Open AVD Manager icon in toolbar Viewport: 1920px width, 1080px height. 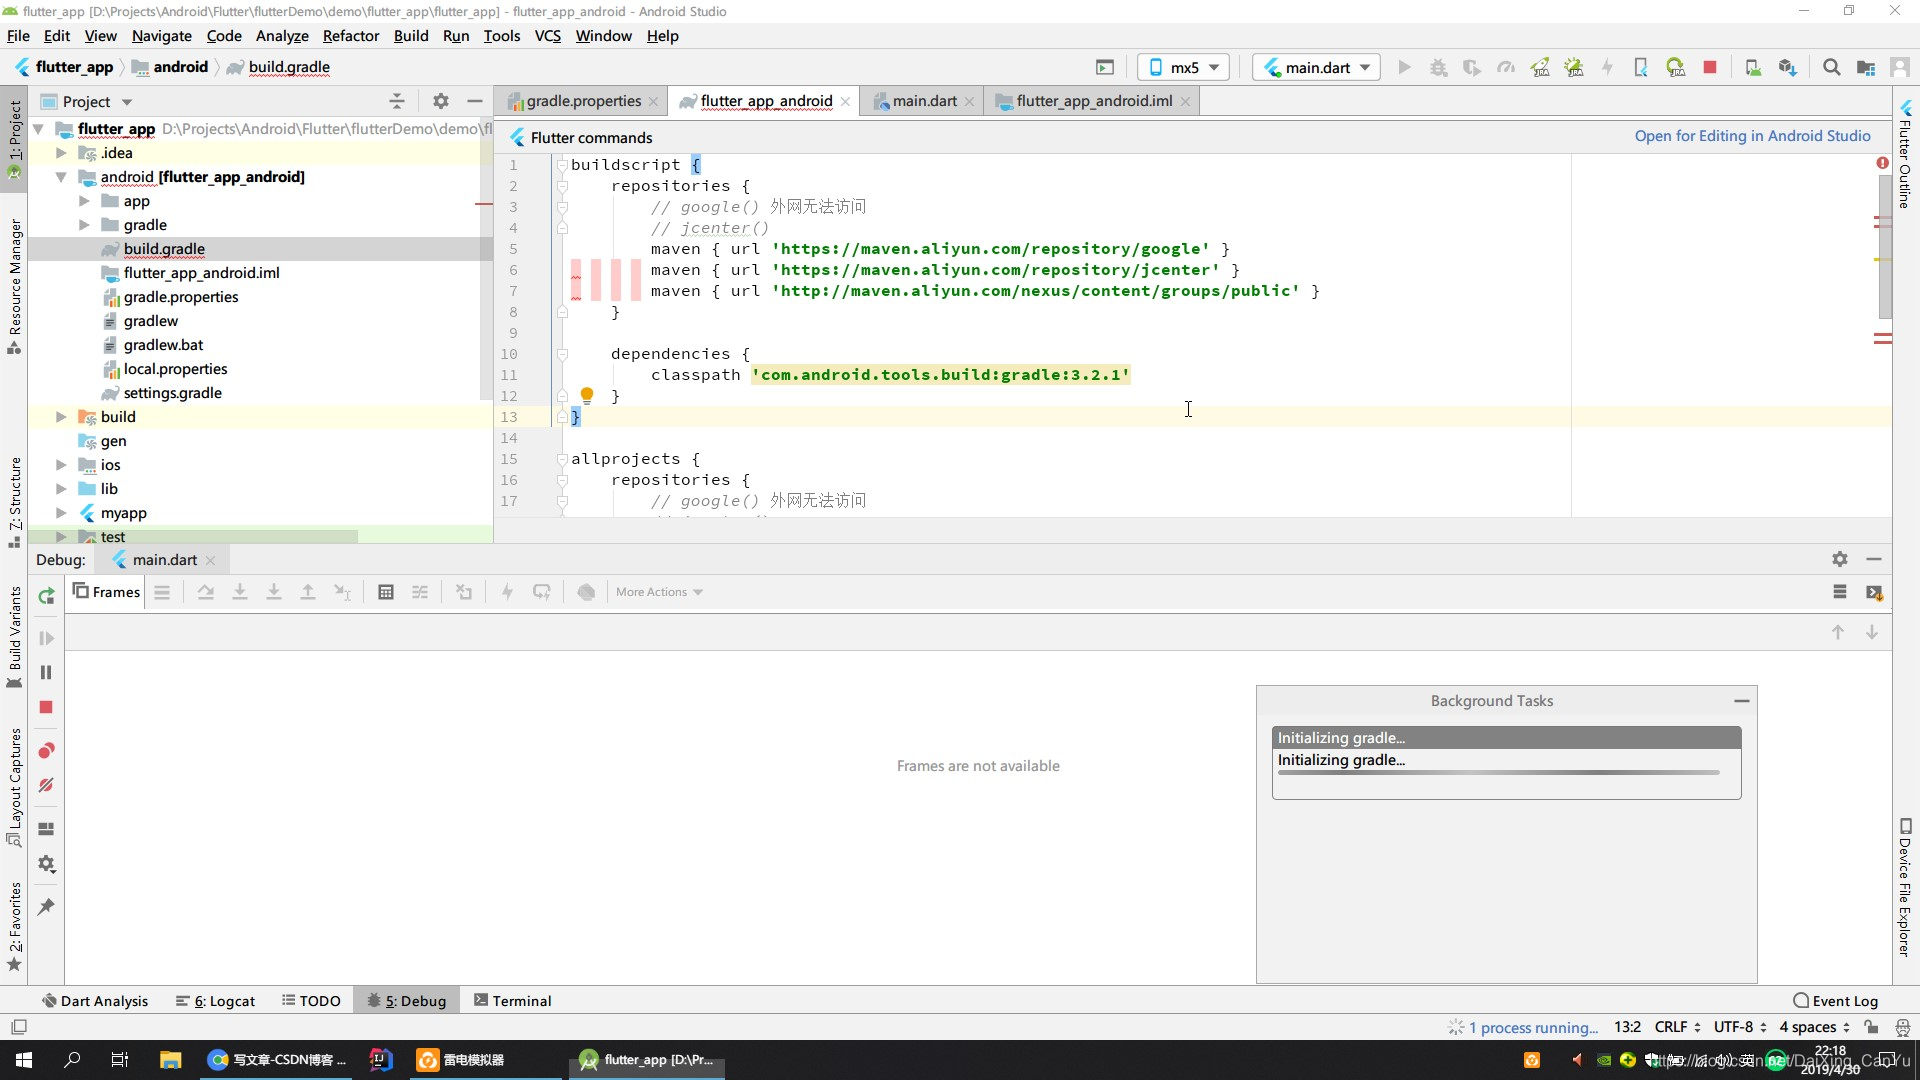tap(1753, 67)
